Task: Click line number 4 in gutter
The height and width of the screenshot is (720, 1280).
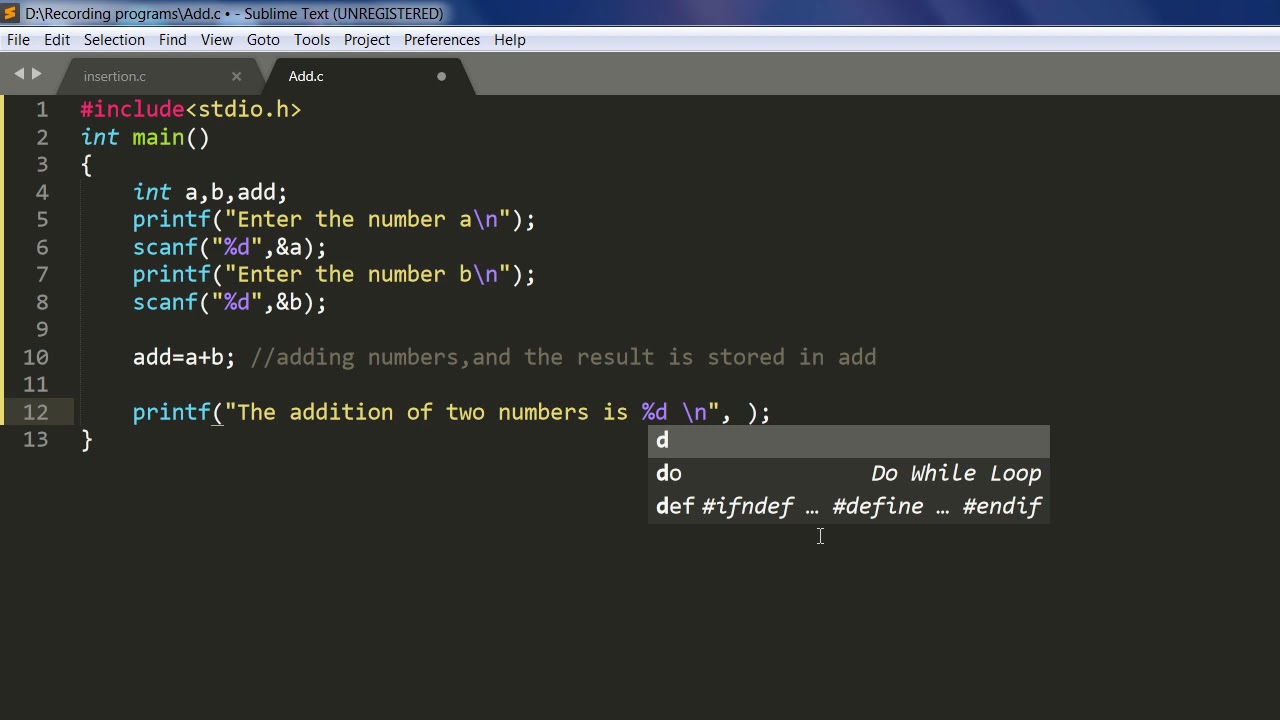Action: pos(42,192)
